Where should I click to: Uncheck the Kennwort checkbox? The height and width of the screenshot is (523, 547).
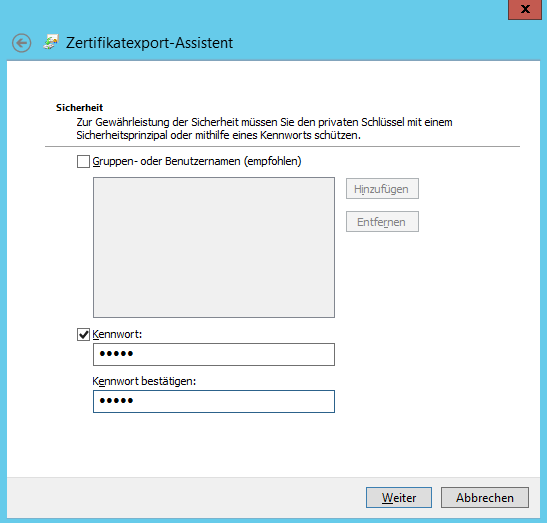(83, 335)
